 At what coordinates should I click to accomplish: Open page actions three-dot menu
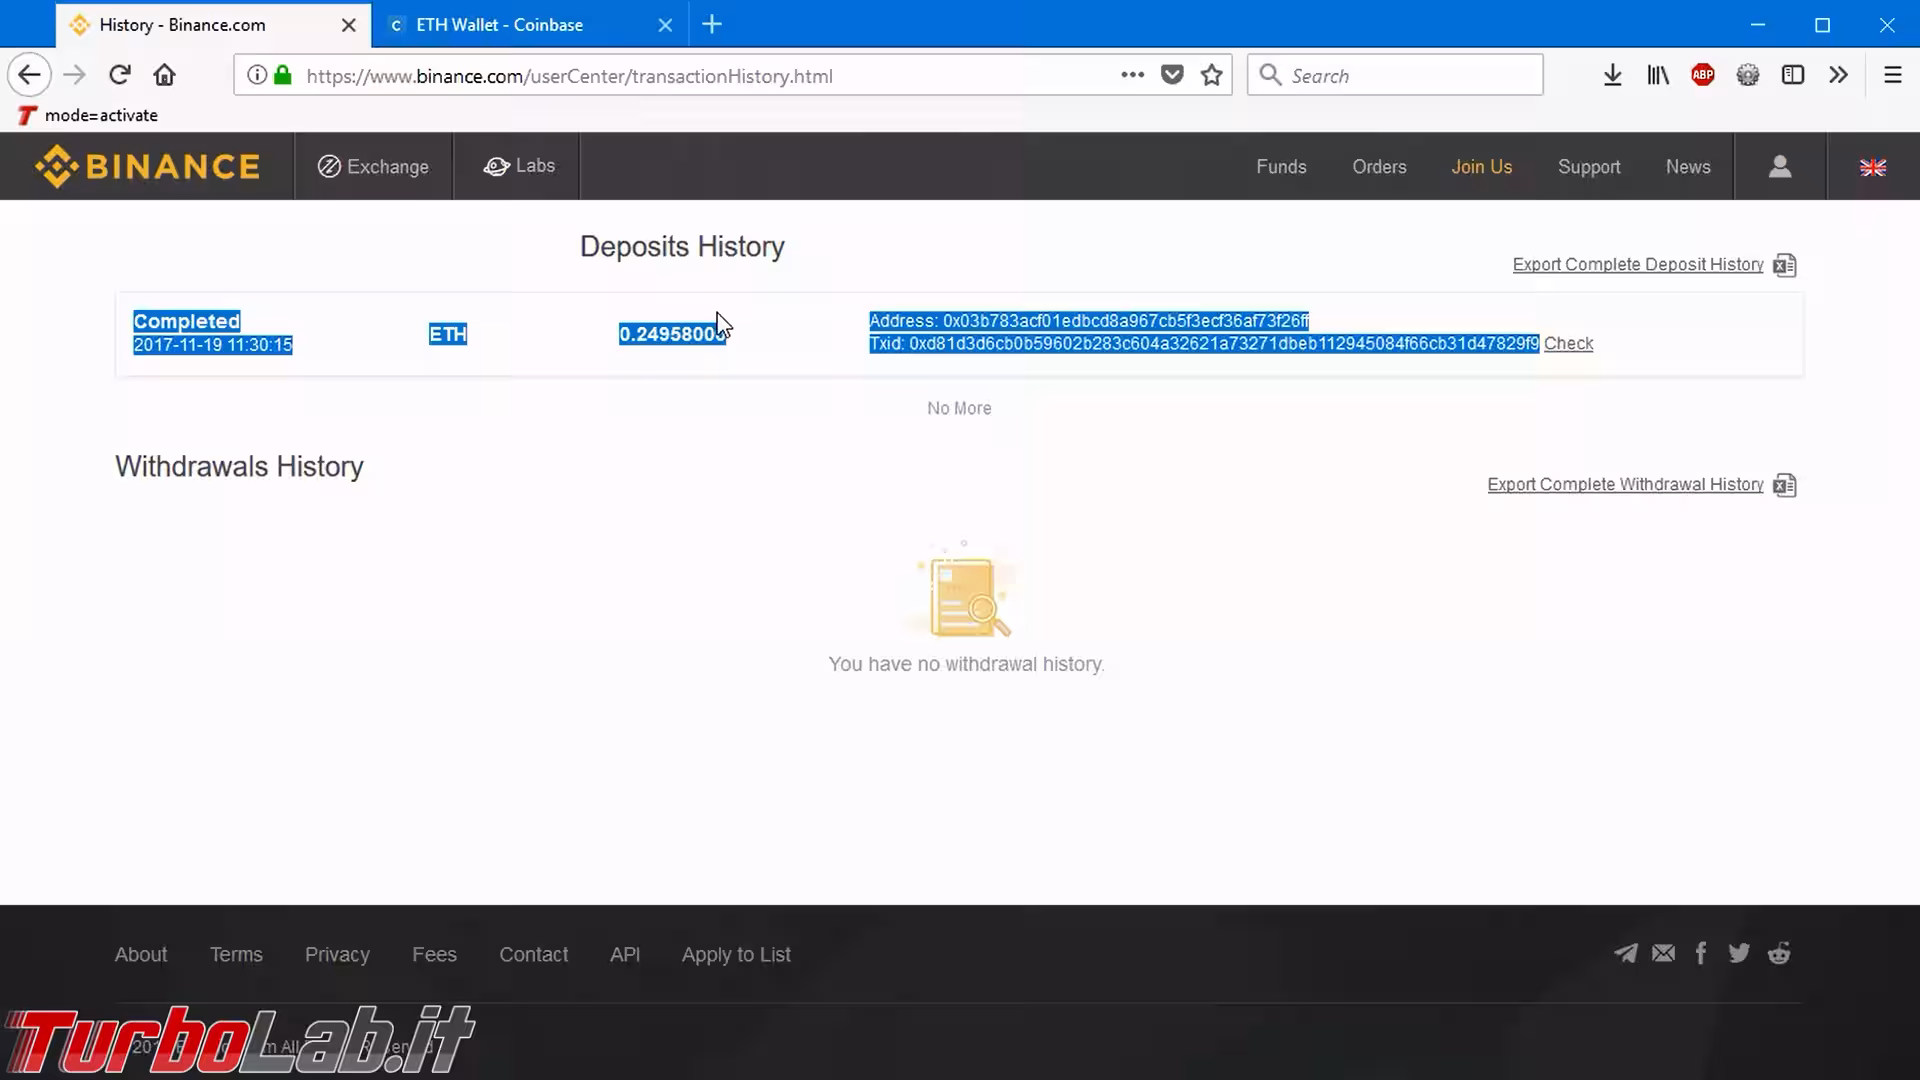pos(1132,75)
